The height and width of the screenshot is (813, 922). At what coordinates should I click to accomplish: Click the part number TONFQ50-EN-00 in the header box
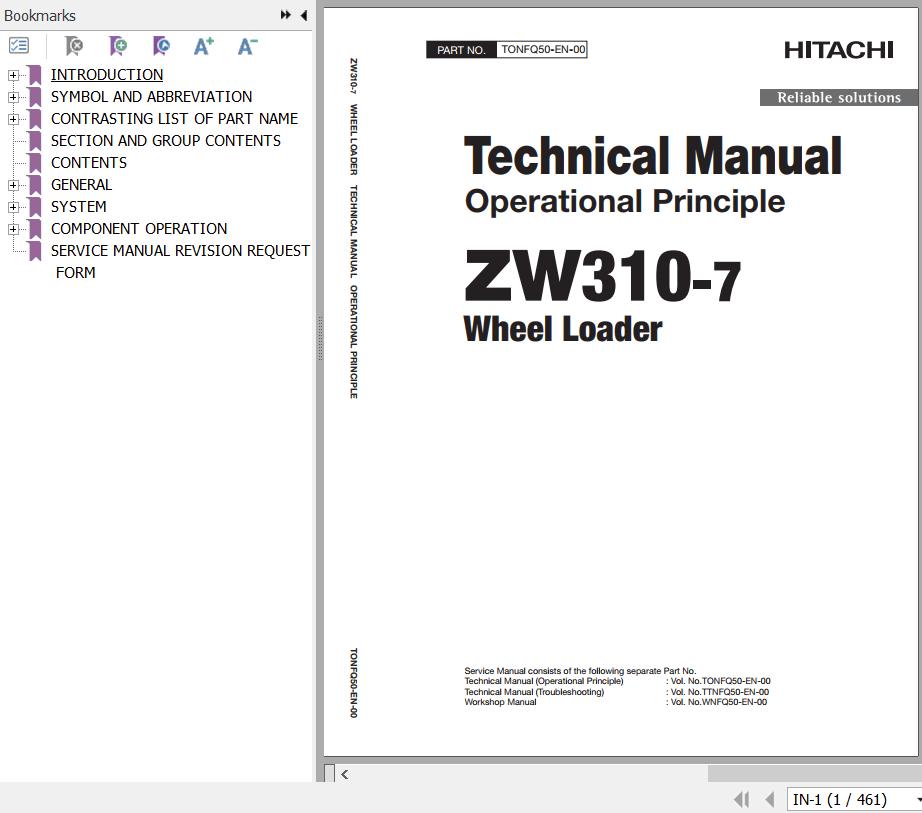coord(543,49)
